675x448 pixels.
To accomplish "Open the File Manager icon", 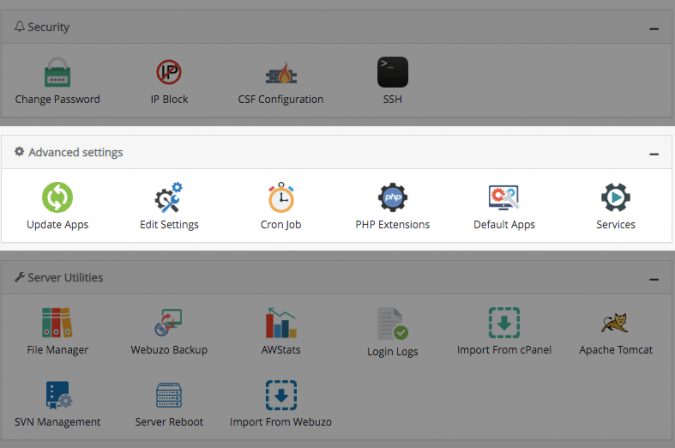I will (x=57, y=322).
